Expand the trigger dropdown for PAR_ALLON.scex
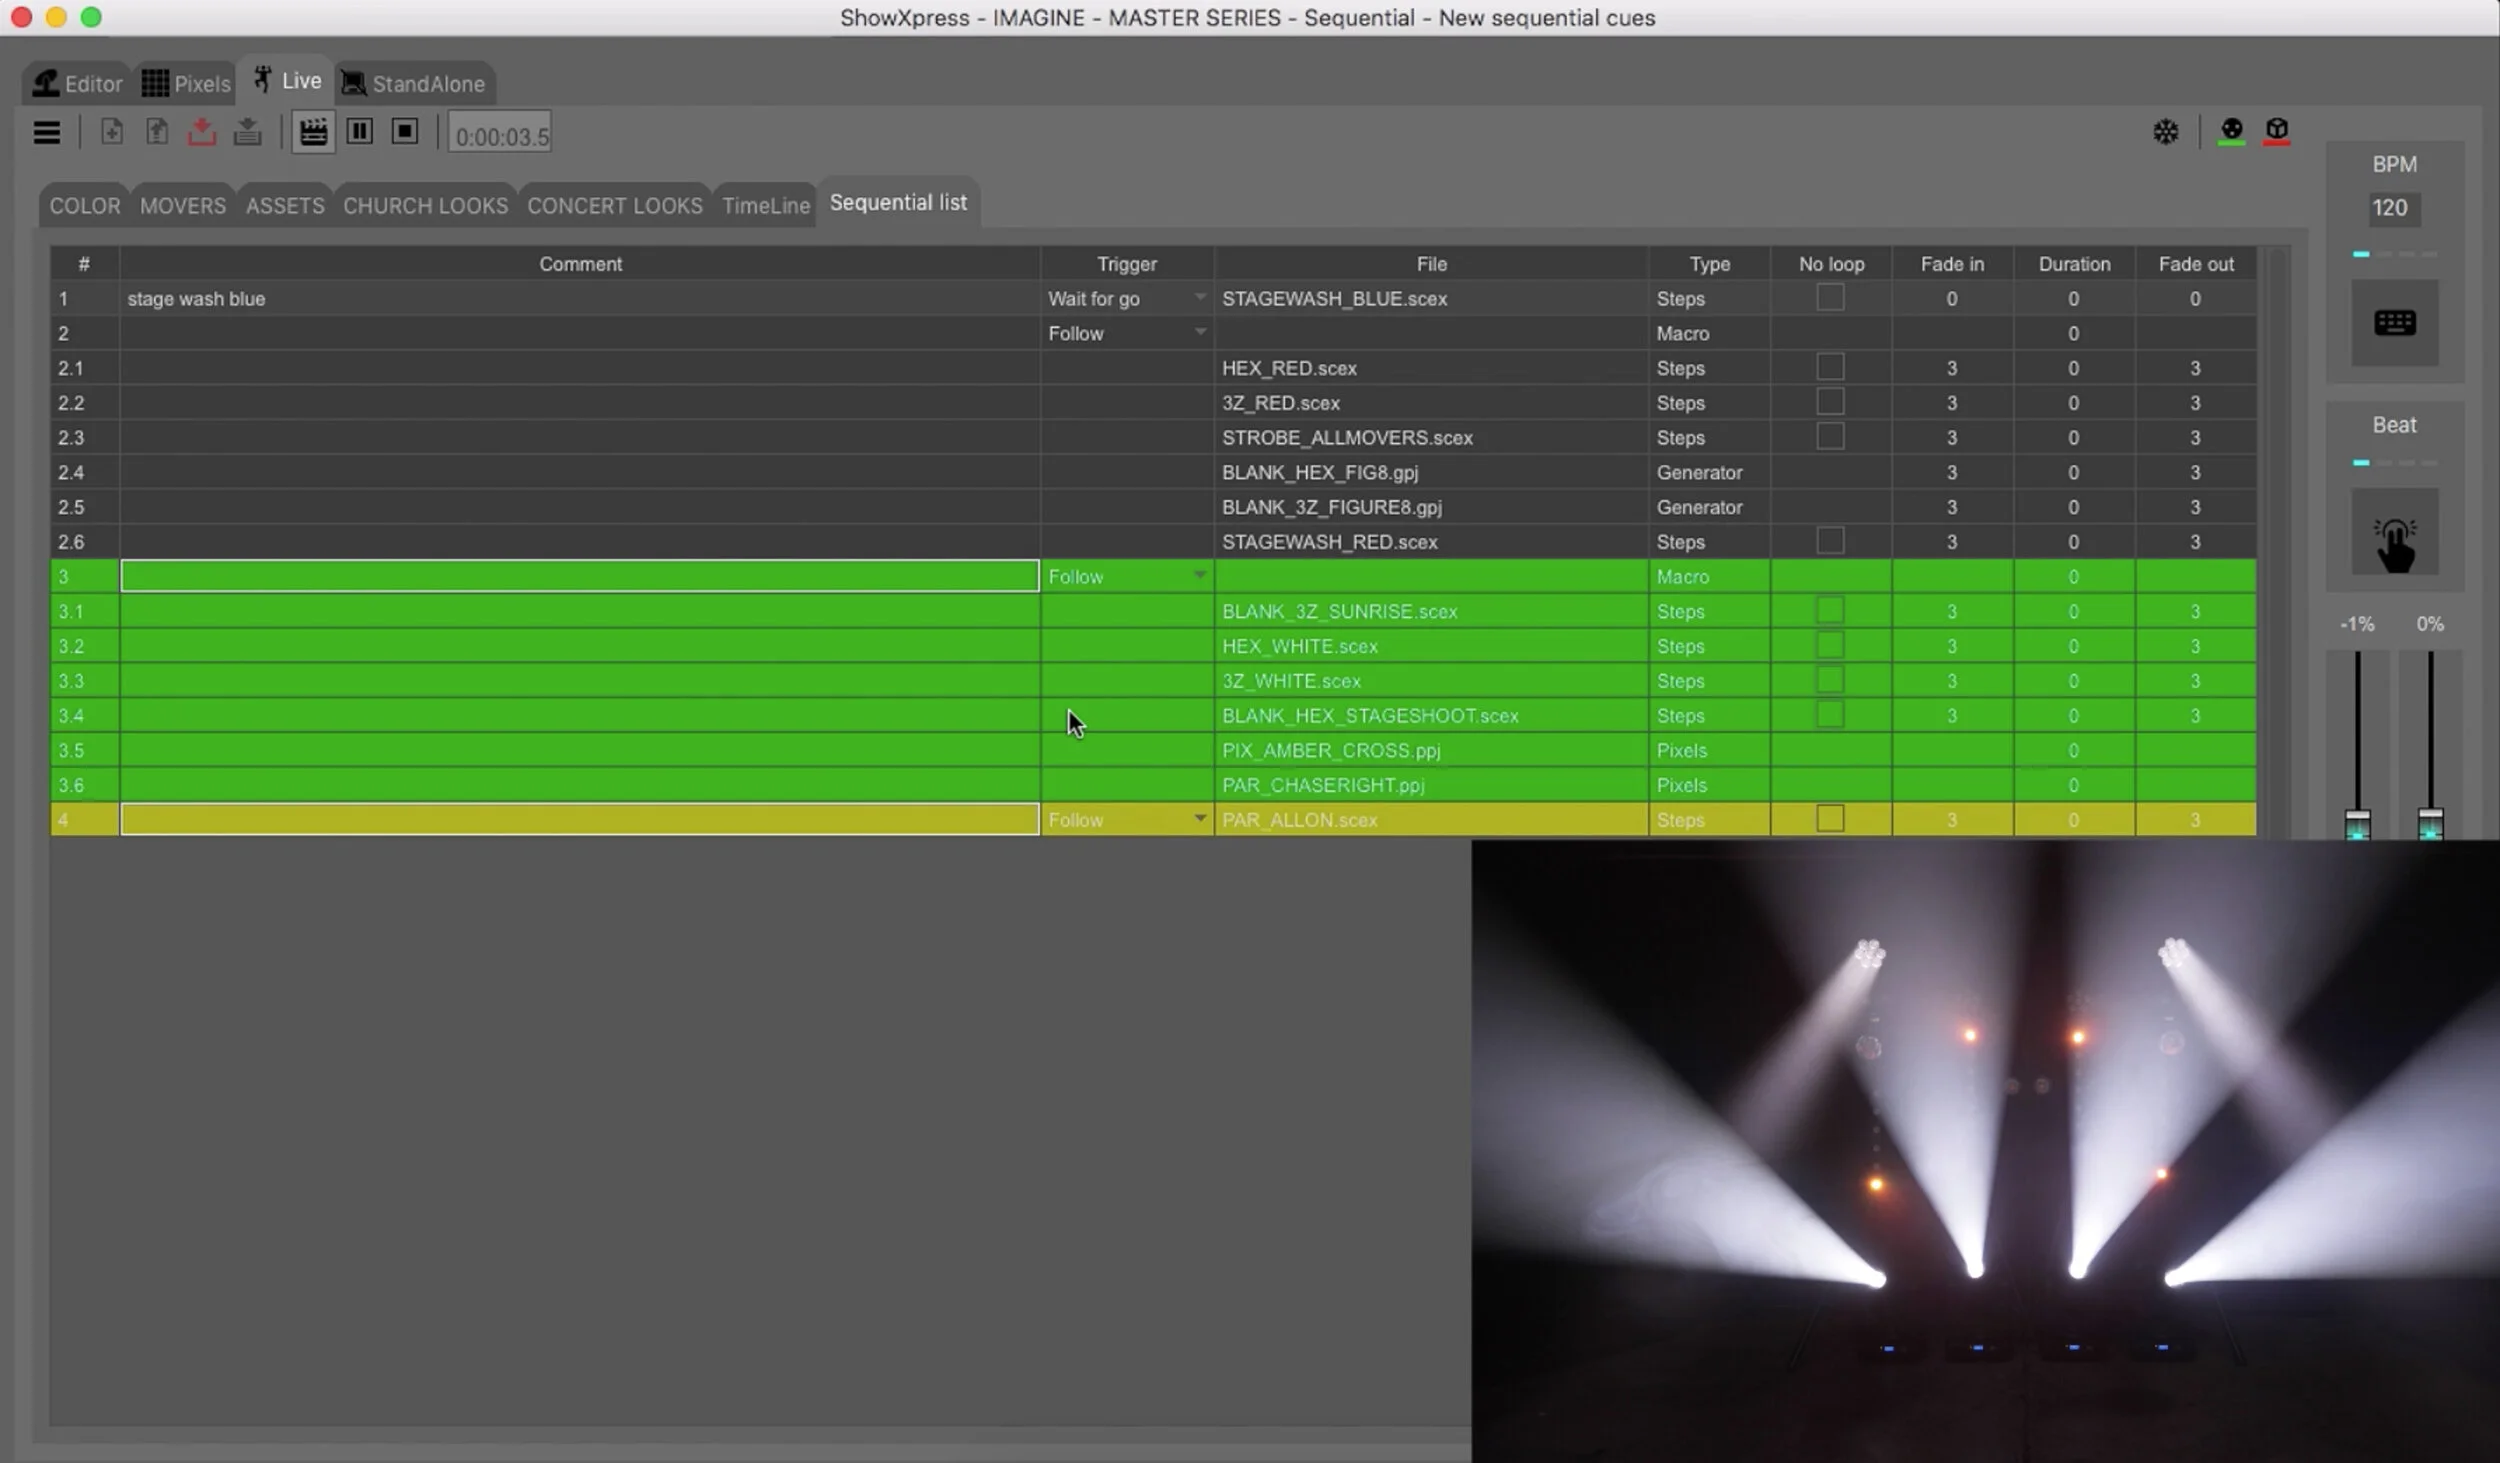2500x1463 pixels. [1198, 819]
